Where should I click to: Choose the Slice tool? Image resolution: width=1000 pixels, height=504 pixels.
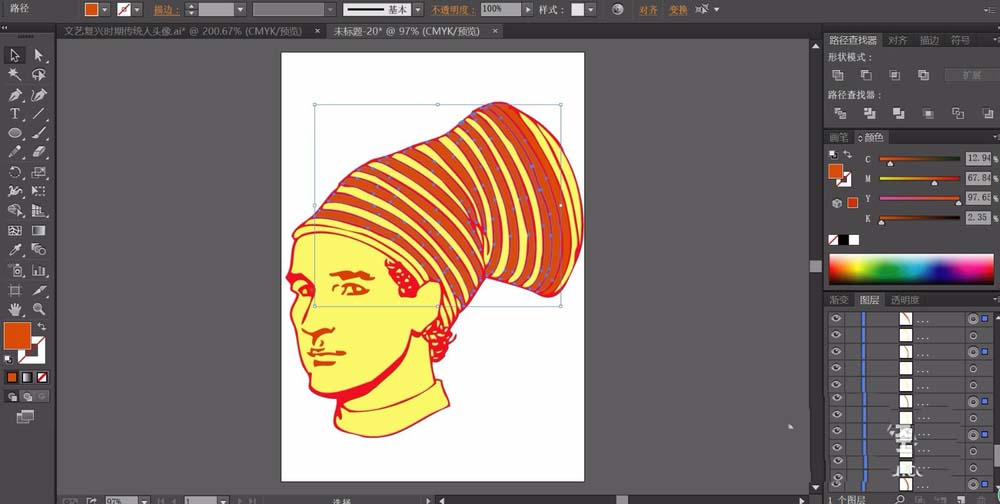pos(39,290)
